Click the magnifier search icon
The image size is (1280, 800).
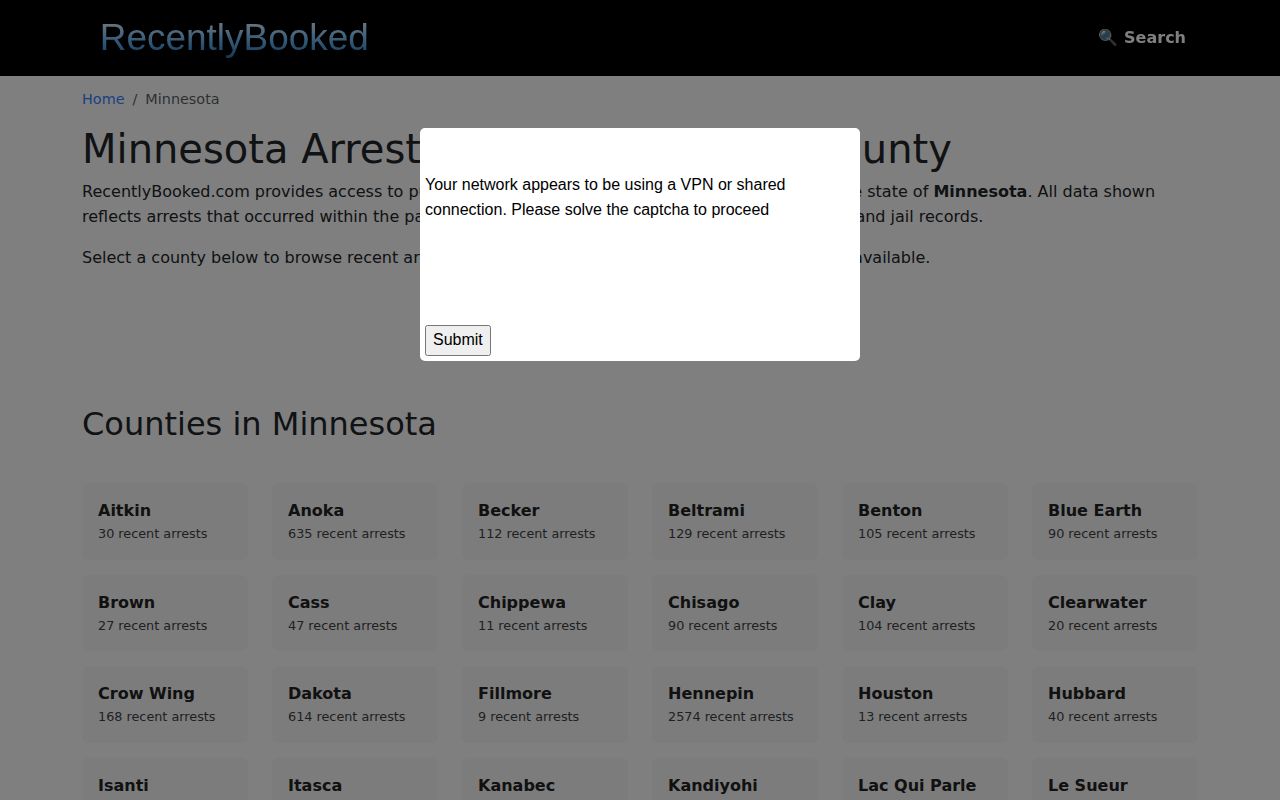point(1107,37)
